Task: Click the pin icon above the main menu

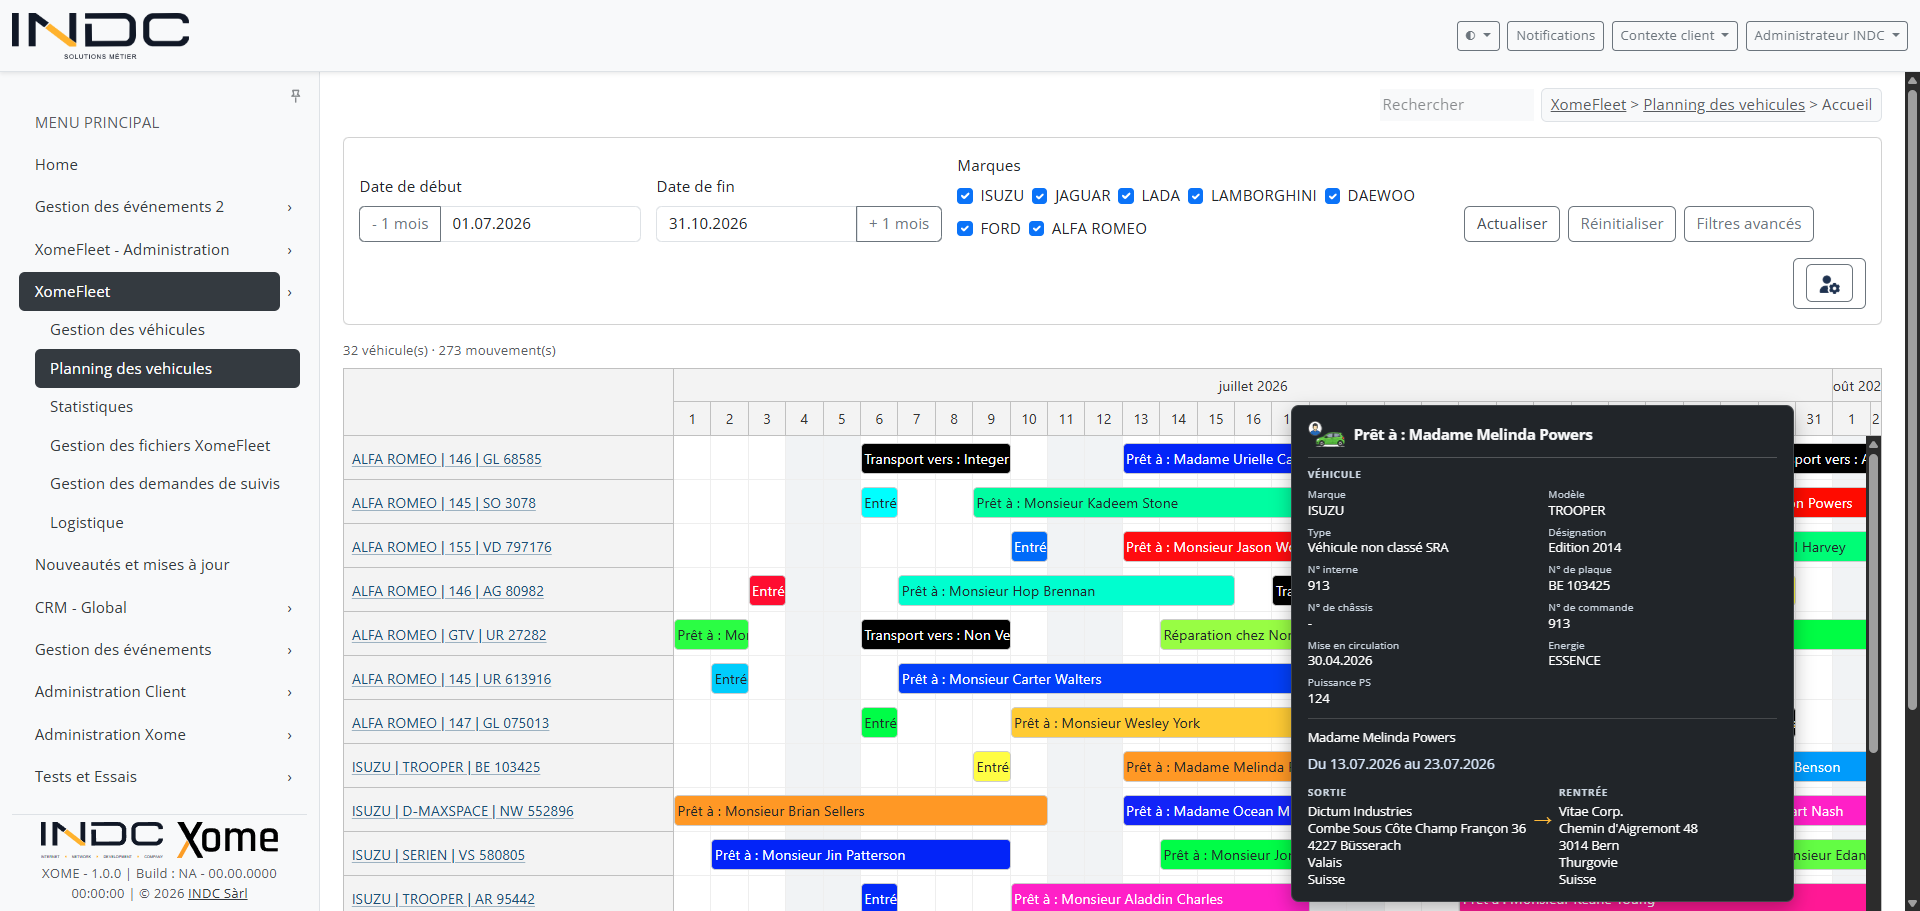Action: tap(295, 96)
